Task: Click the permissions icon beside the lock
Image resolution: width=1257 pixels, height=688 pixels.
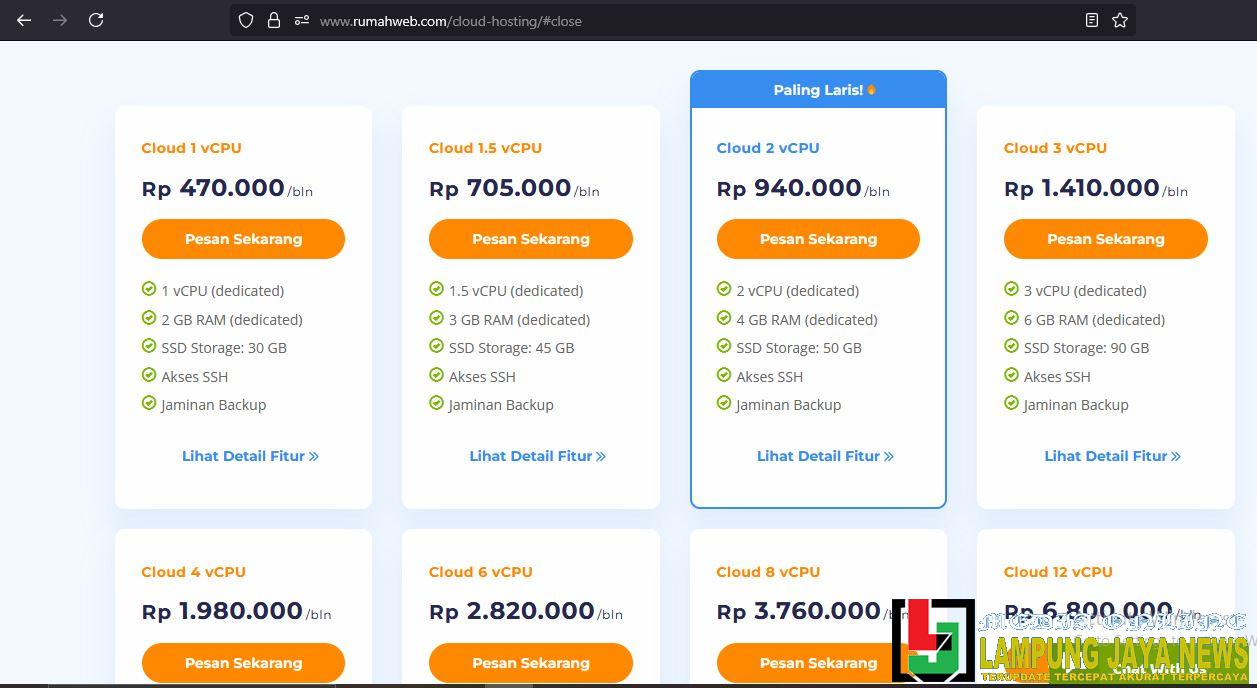Action: tap(300, 20)
